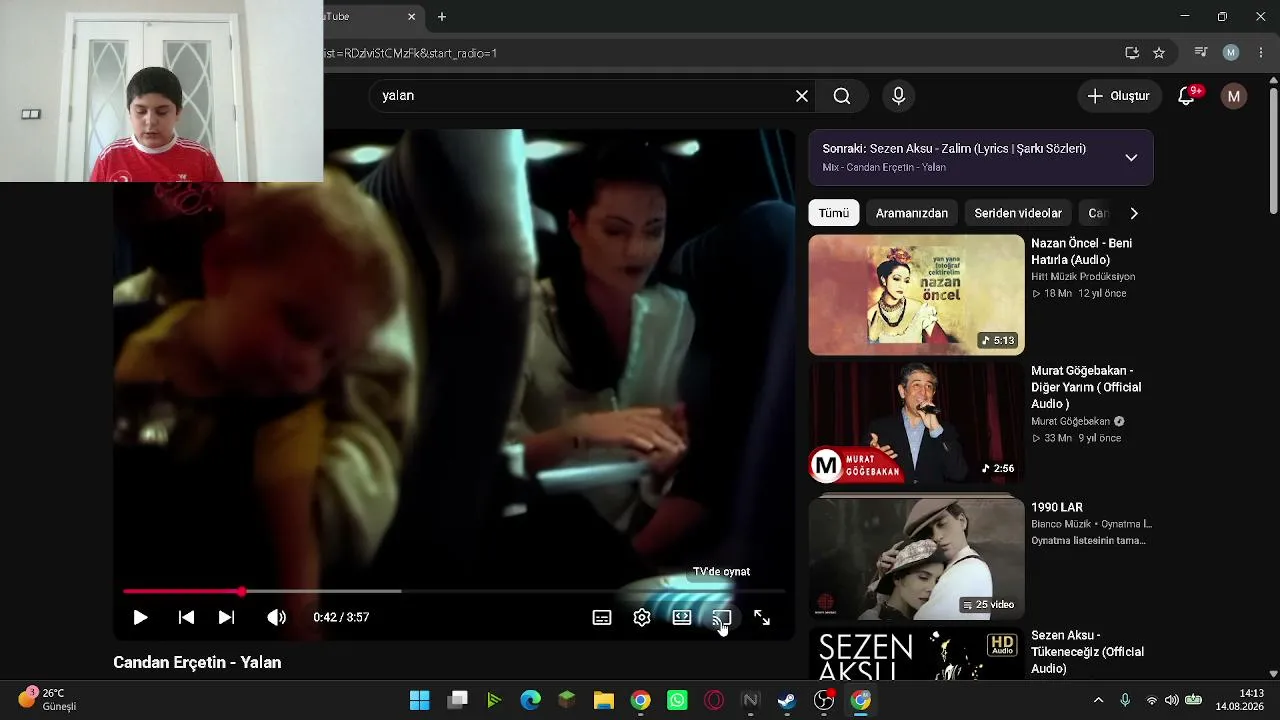Open YouTube notifications bell

pos(1187,96)
